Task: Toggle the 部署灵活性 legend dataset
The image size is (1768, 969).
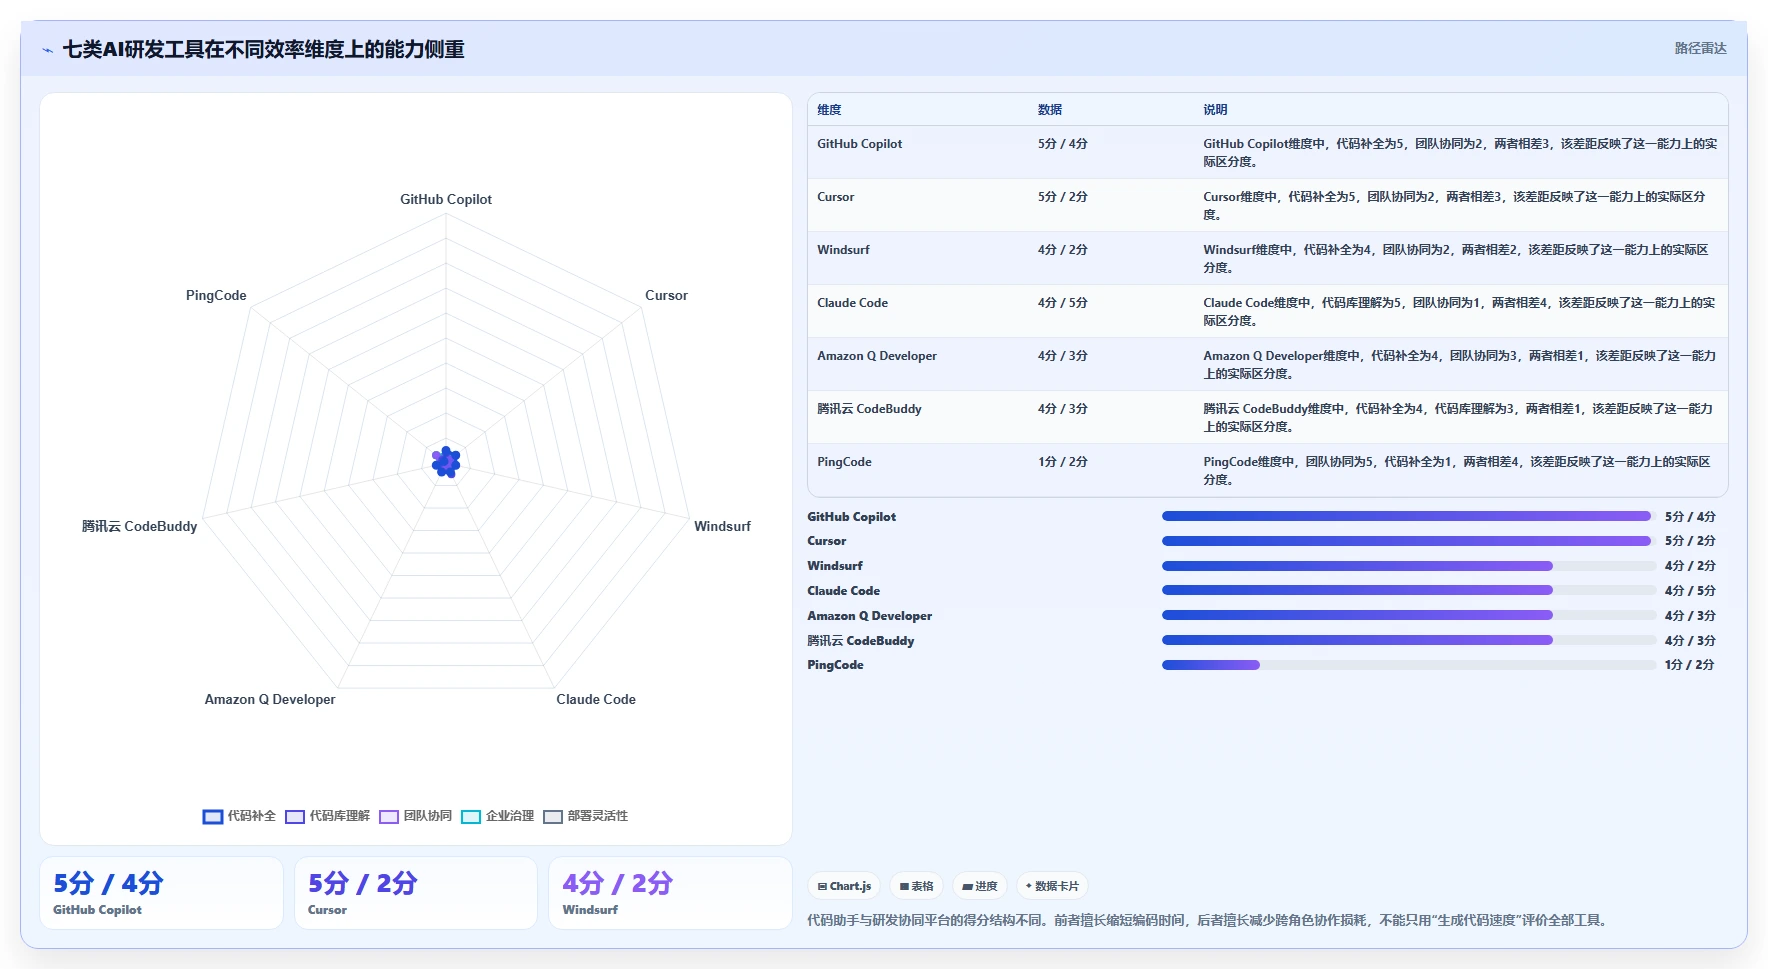Action: 585,816
